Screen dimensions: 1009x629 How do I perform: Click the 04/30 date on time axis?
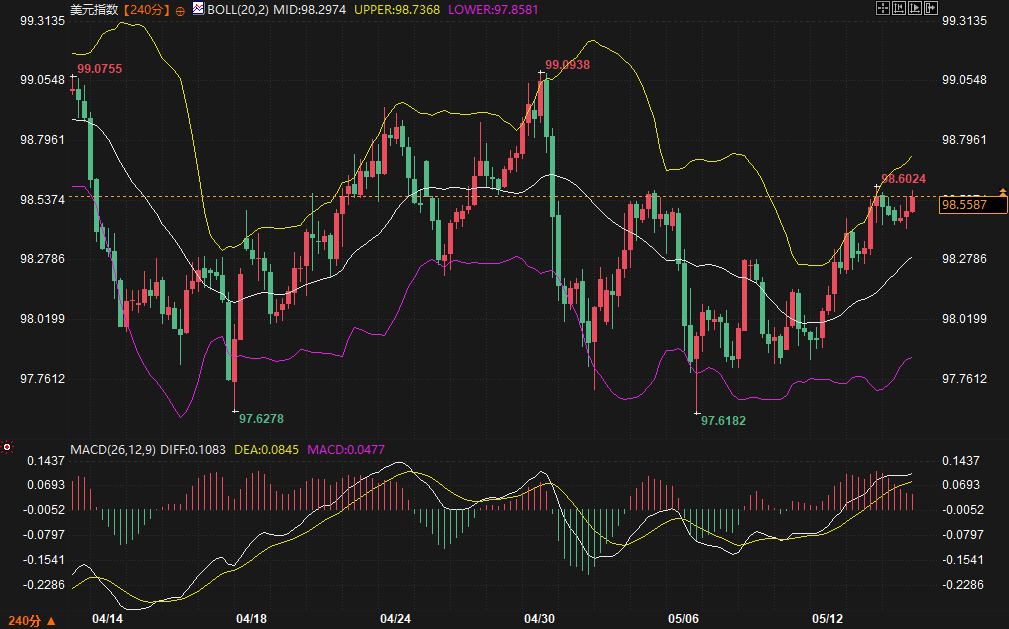(x=539, y=619)
